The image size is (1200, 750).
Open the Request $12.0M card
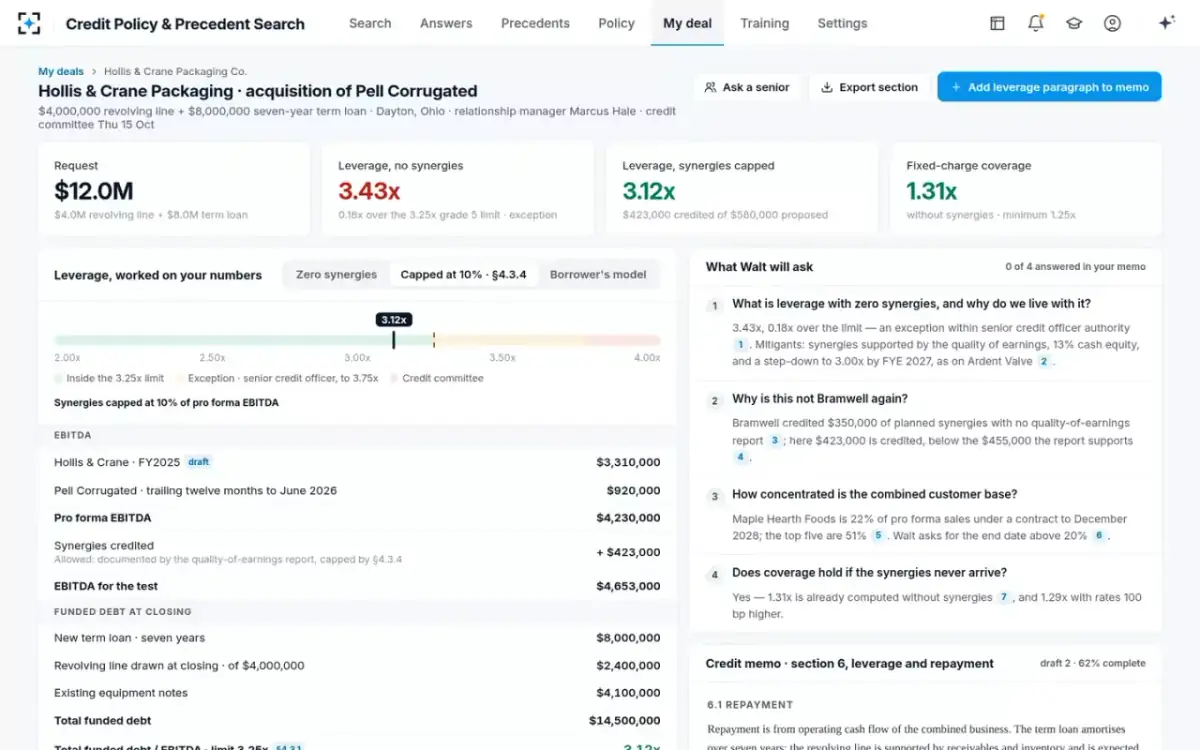[174, 189]
